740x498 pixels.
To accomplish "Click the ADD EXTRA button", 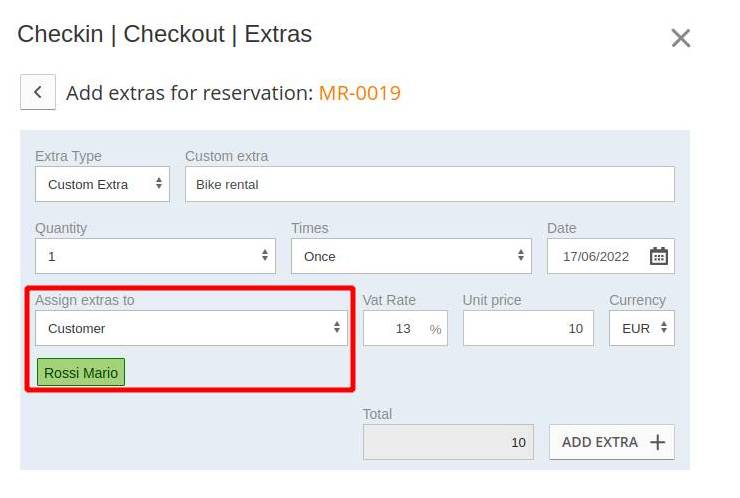I will (612, 442).
